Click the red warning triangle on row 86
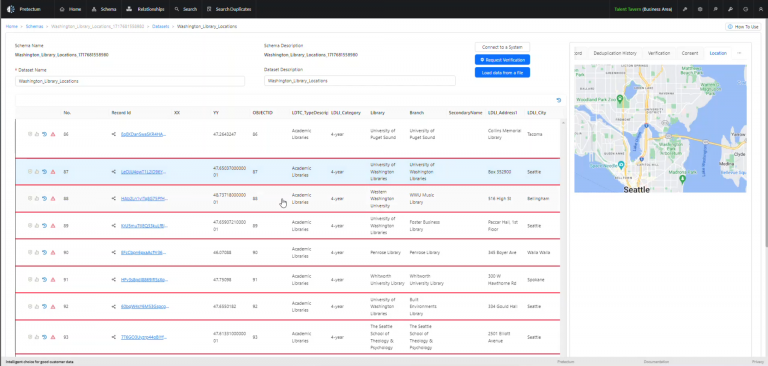 53,134
